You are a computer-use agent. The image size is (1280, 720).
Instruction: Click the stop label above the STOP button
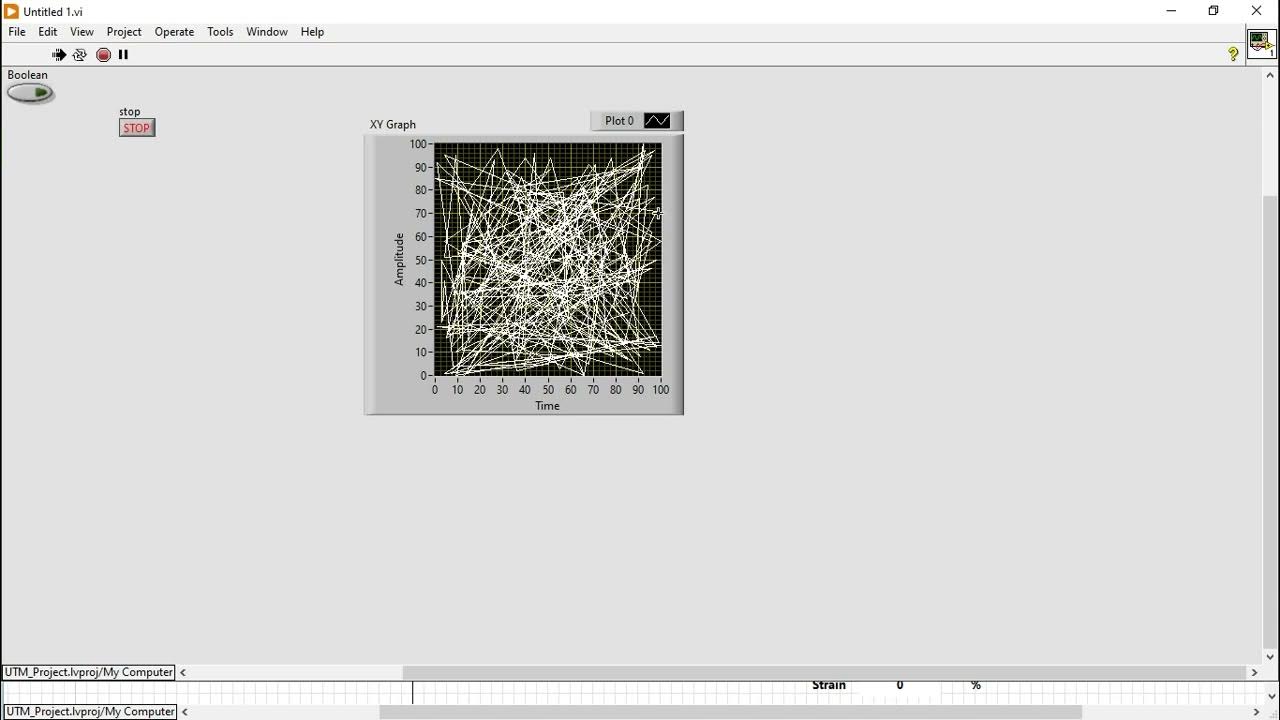tap(130, 112)
